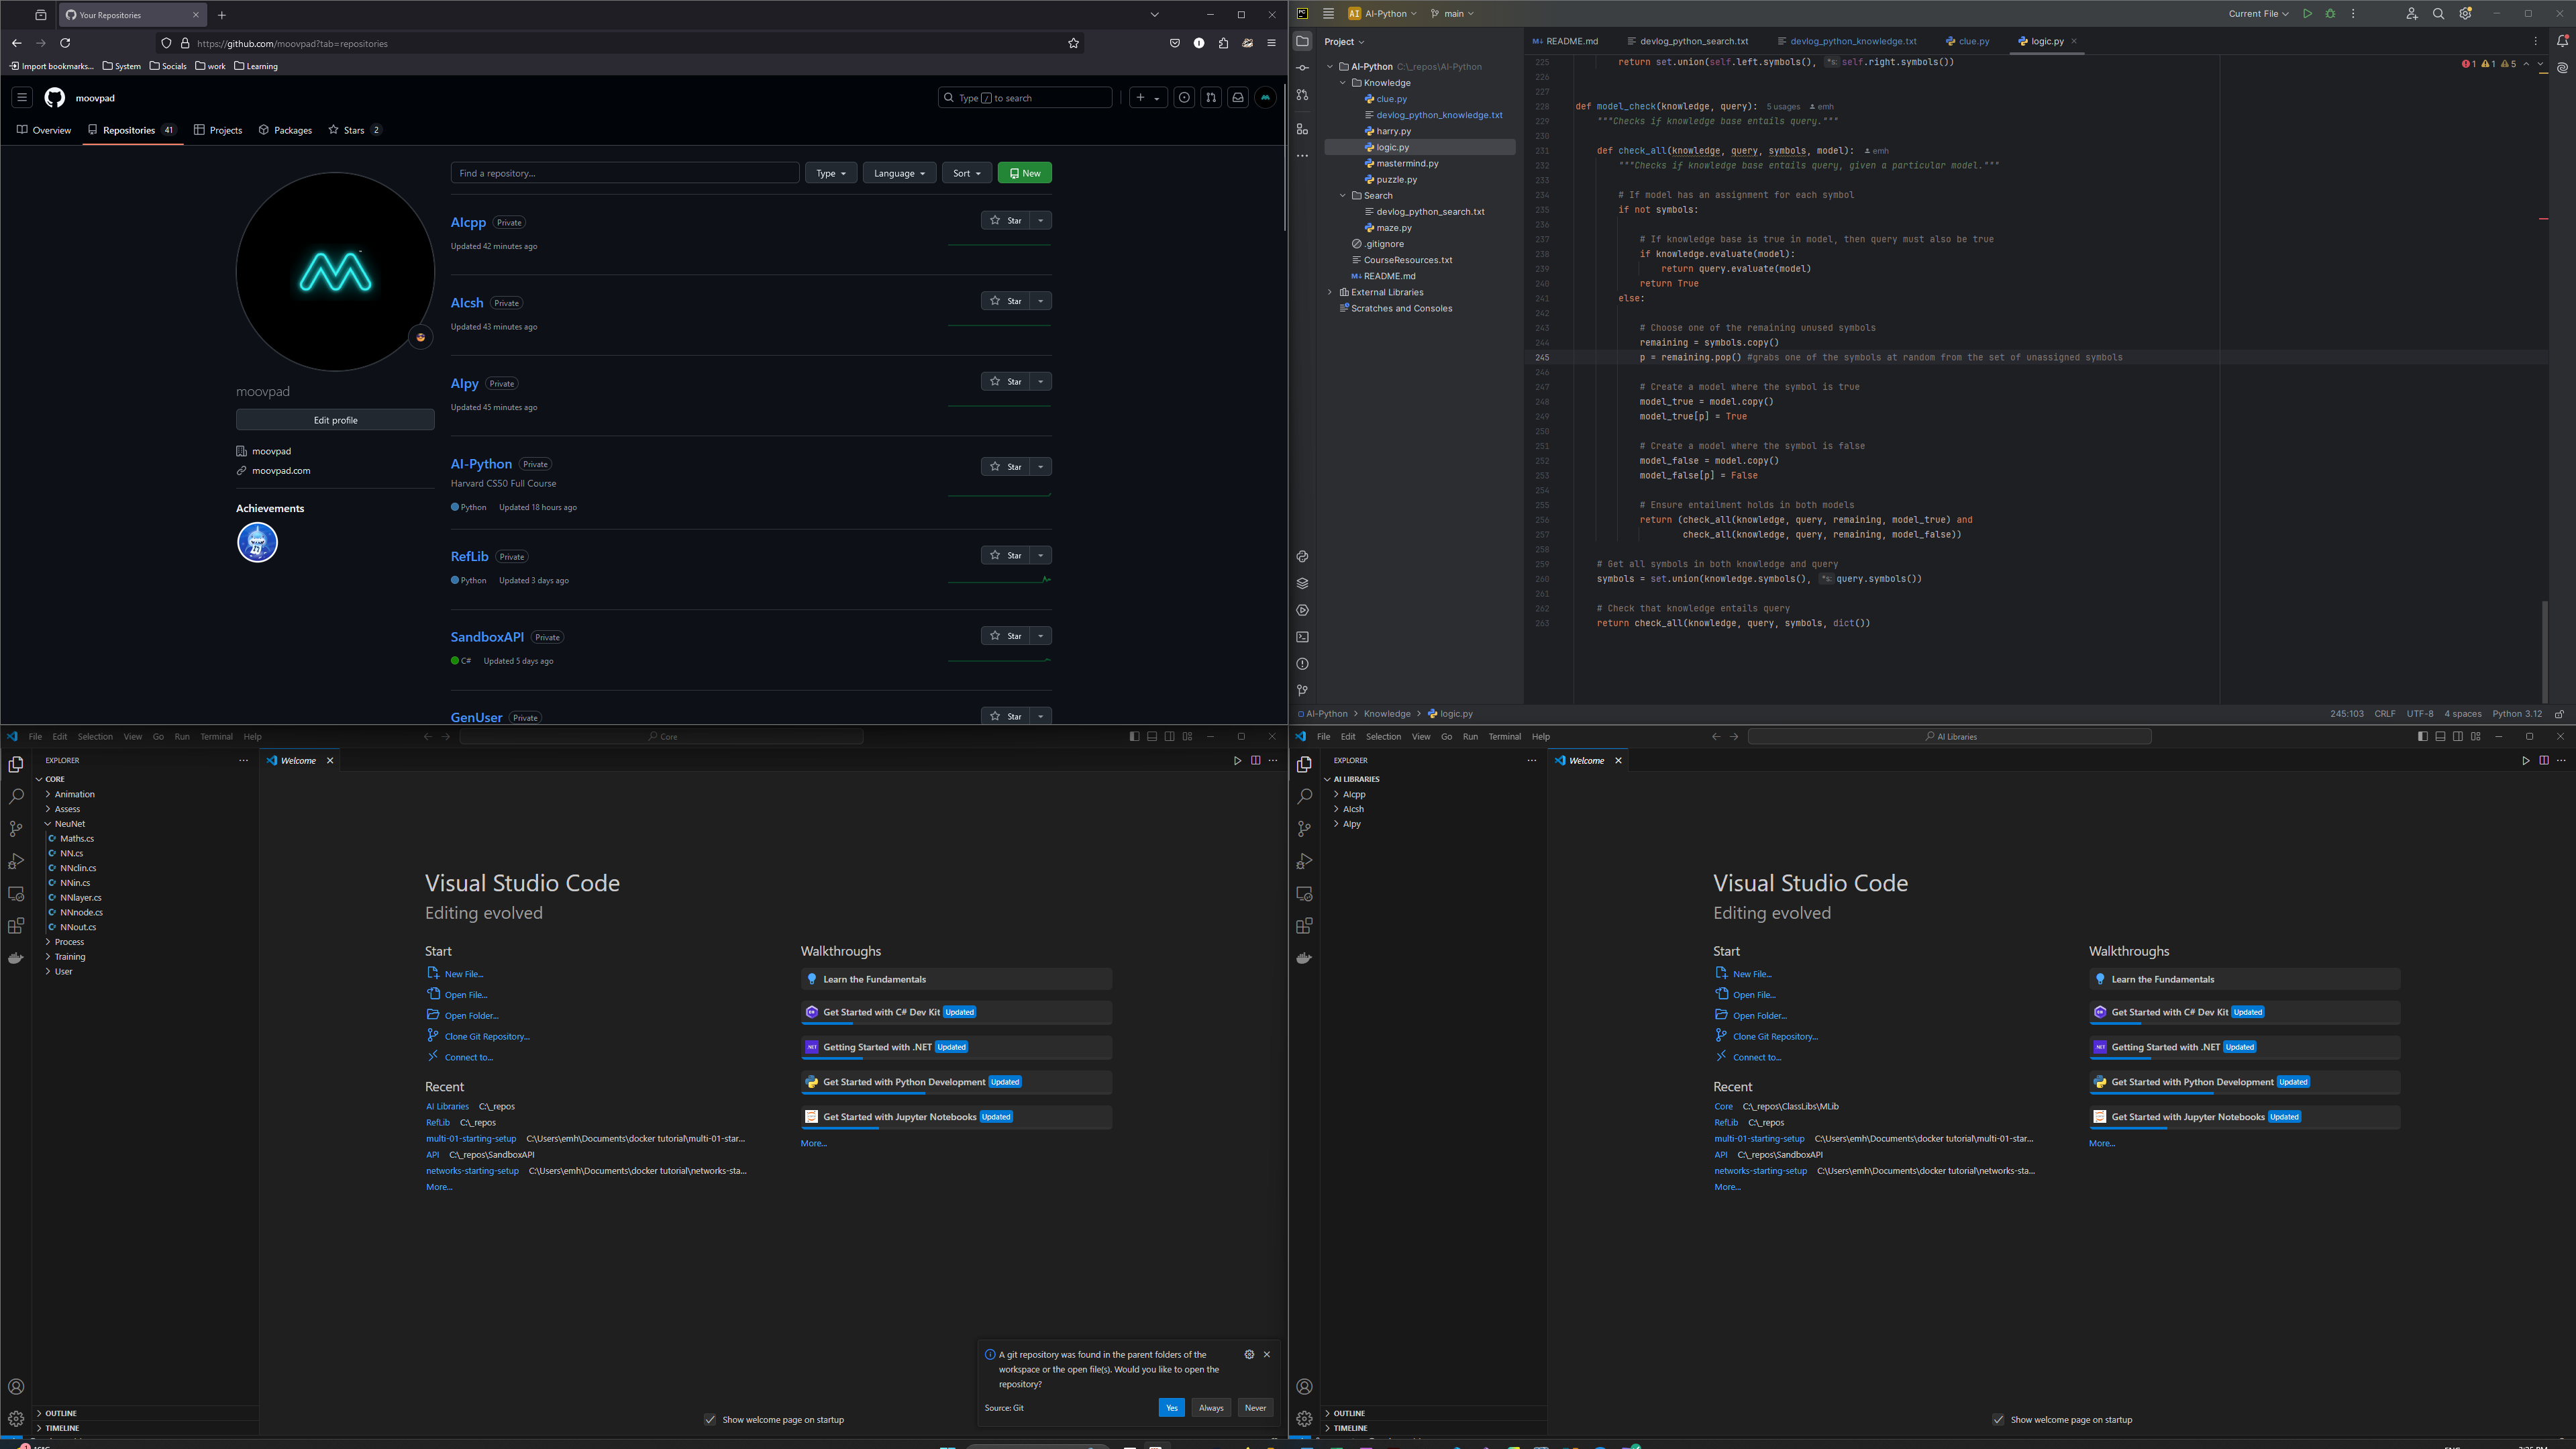Viewport: 2576px width, 1449px height.
Task: Open GitHub Language filter dropdown
Action: [899, 173]
